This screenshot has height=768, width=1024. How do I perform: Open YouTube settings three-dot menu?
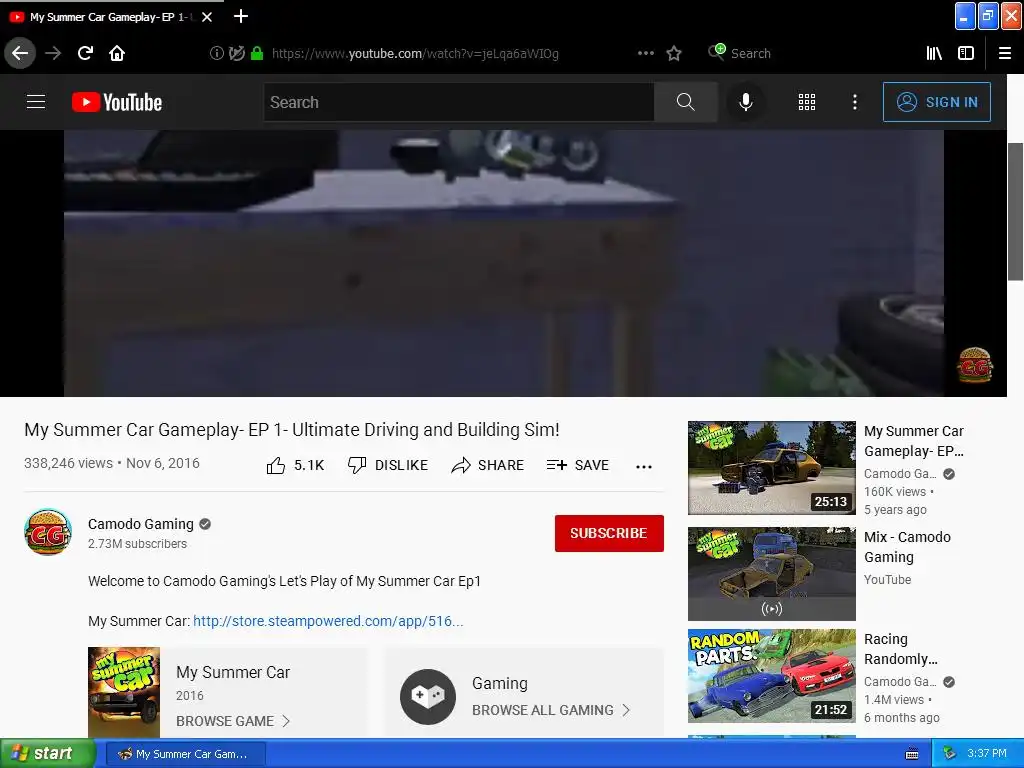(x=855, y=102)
